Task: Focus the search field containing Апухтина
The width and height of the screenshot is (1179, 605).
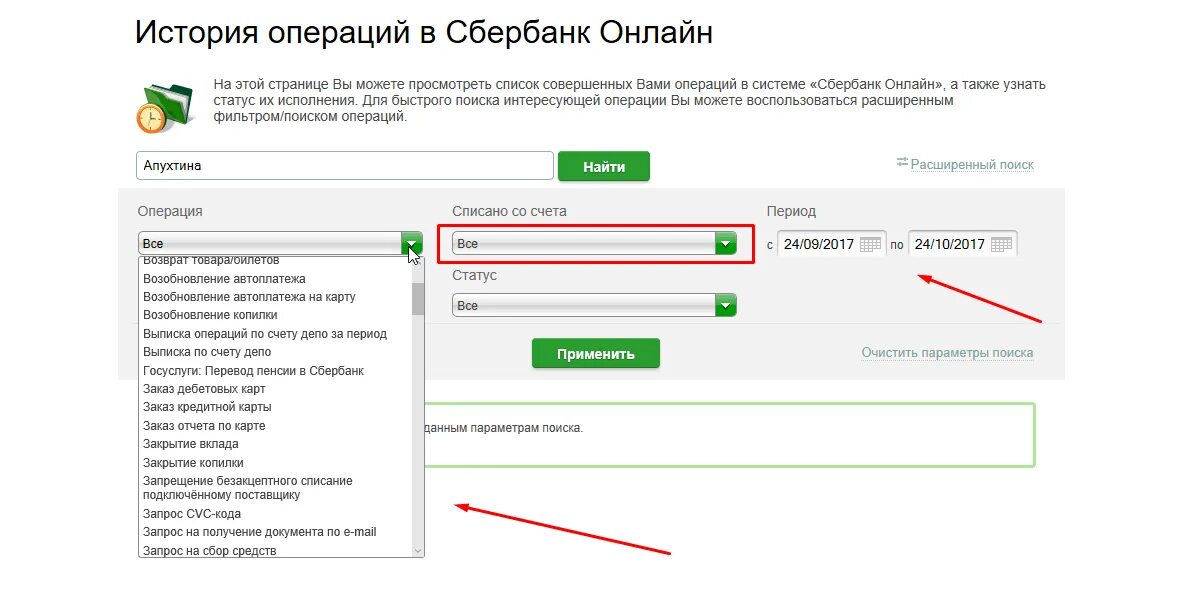Action: tap(345, 166)
